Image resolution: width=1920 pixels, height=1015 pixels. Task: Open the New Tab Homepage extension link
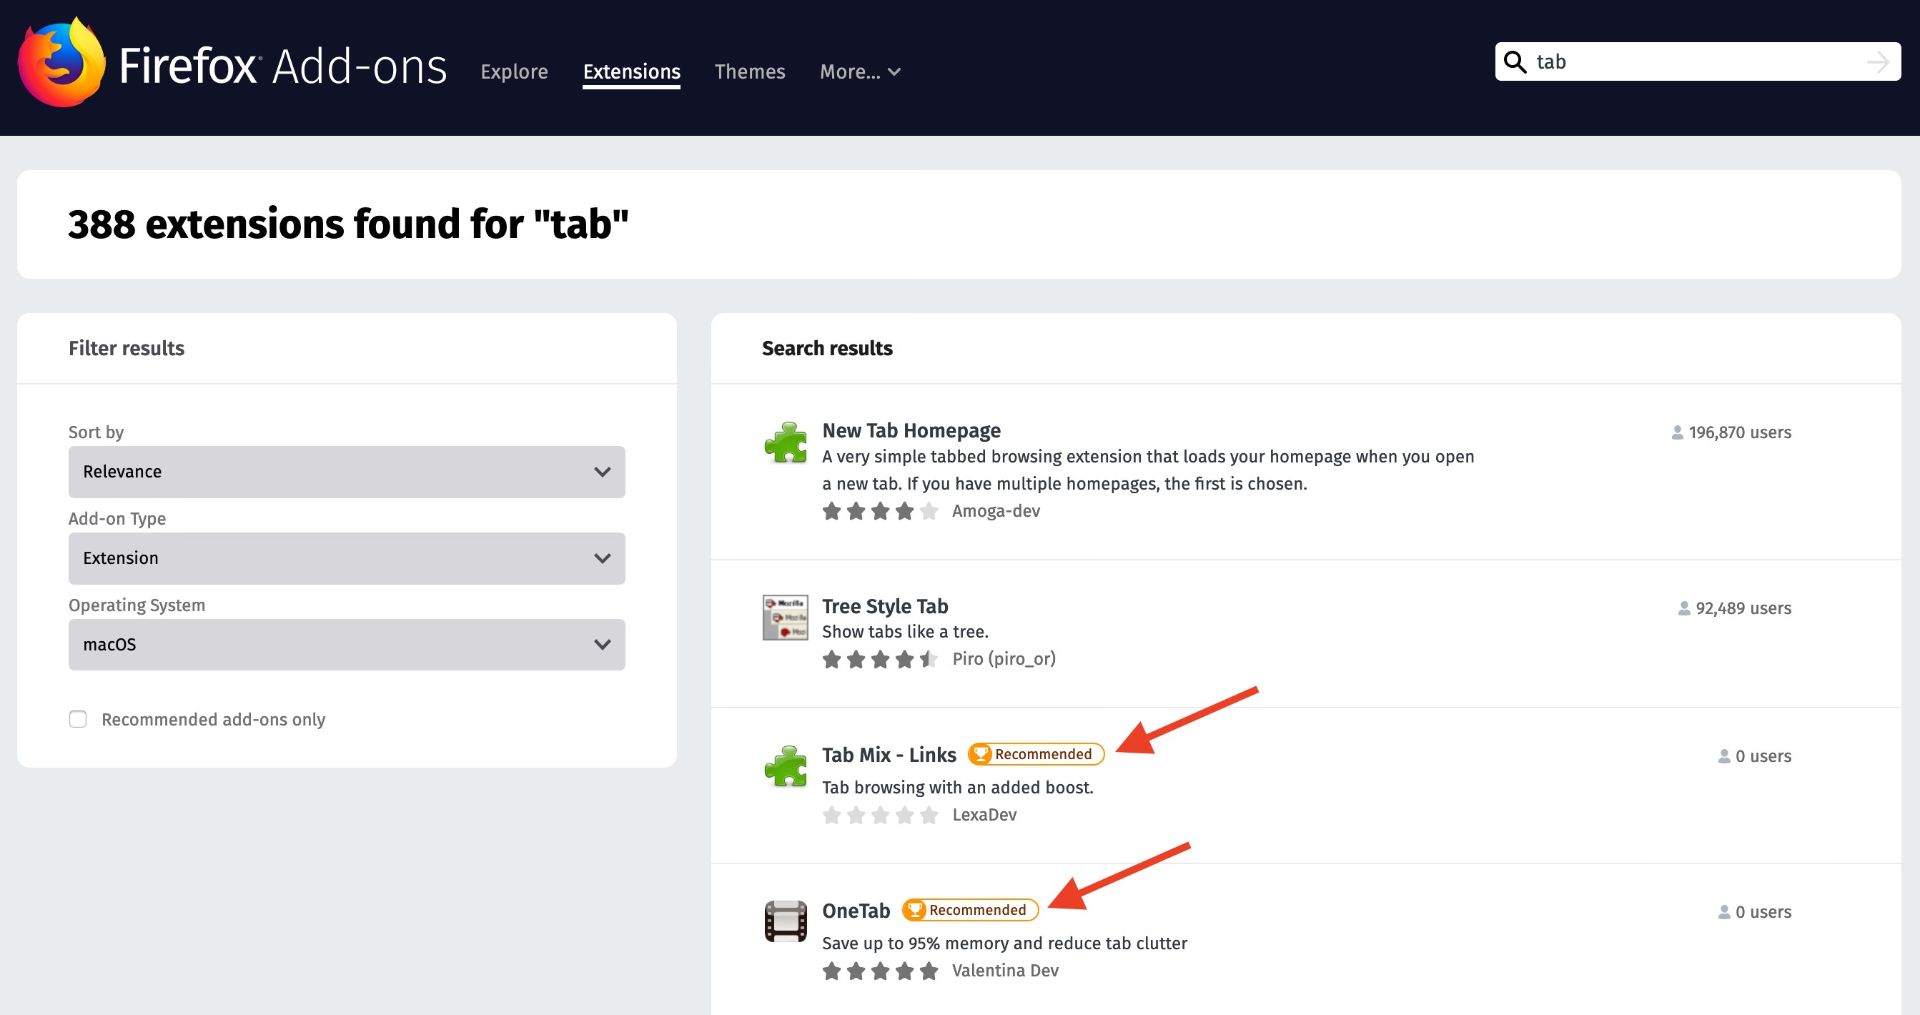[x=910, y=430]
